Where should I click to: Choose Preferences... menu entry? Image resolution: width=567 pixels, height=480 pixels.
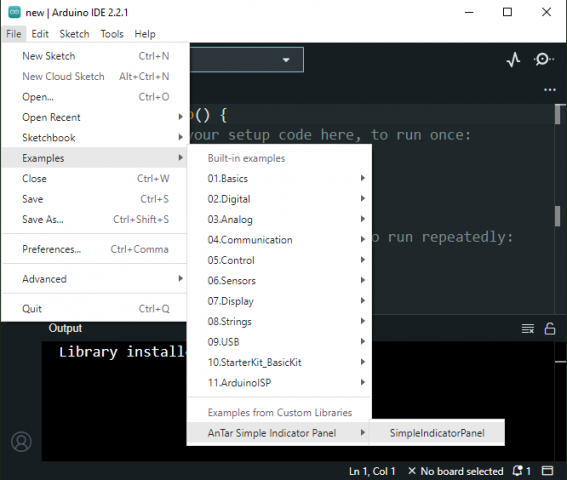click(95, 249)
